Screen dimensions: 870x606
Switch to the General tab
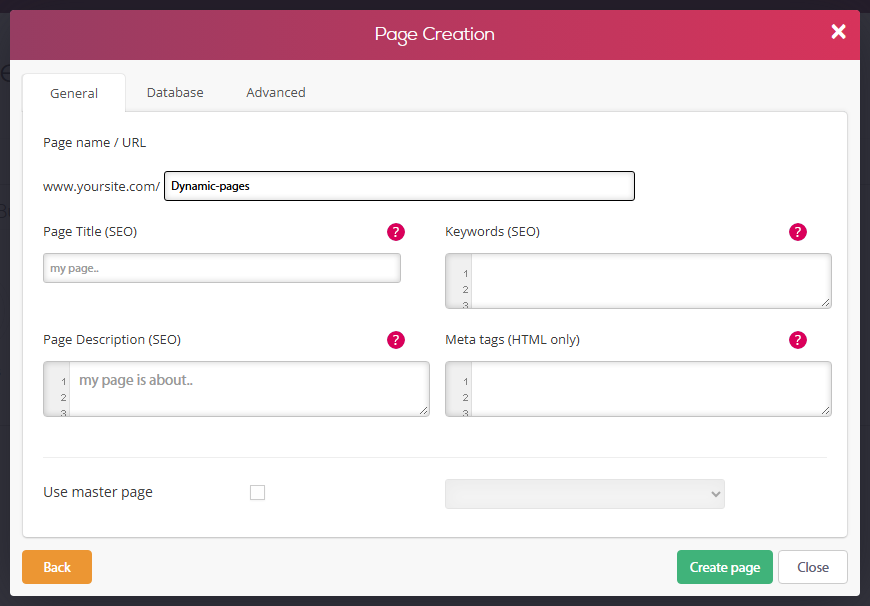coord(74,93)
